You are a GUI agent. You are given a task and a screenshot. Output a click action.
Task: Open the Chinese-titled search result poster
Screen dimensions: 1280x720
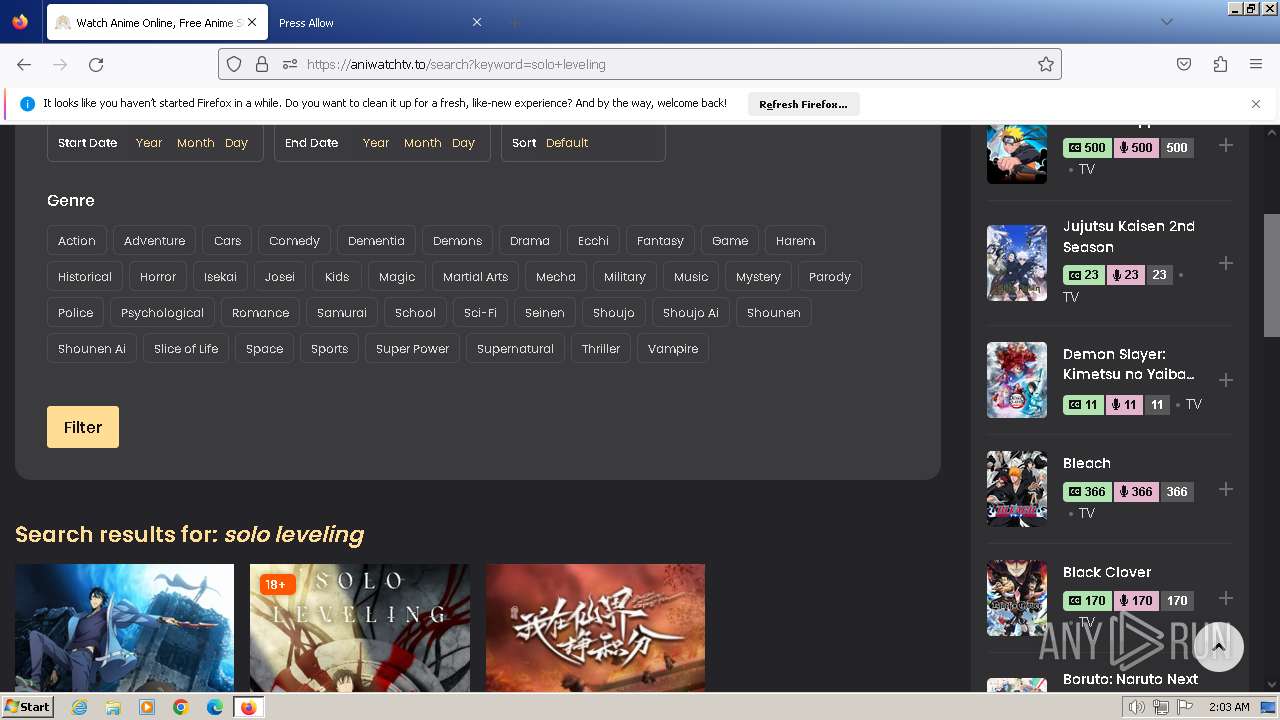(596, 628)
